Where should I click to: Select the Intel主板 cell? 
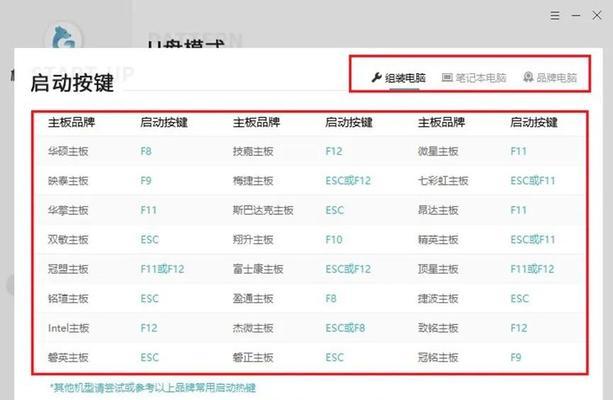68,328
